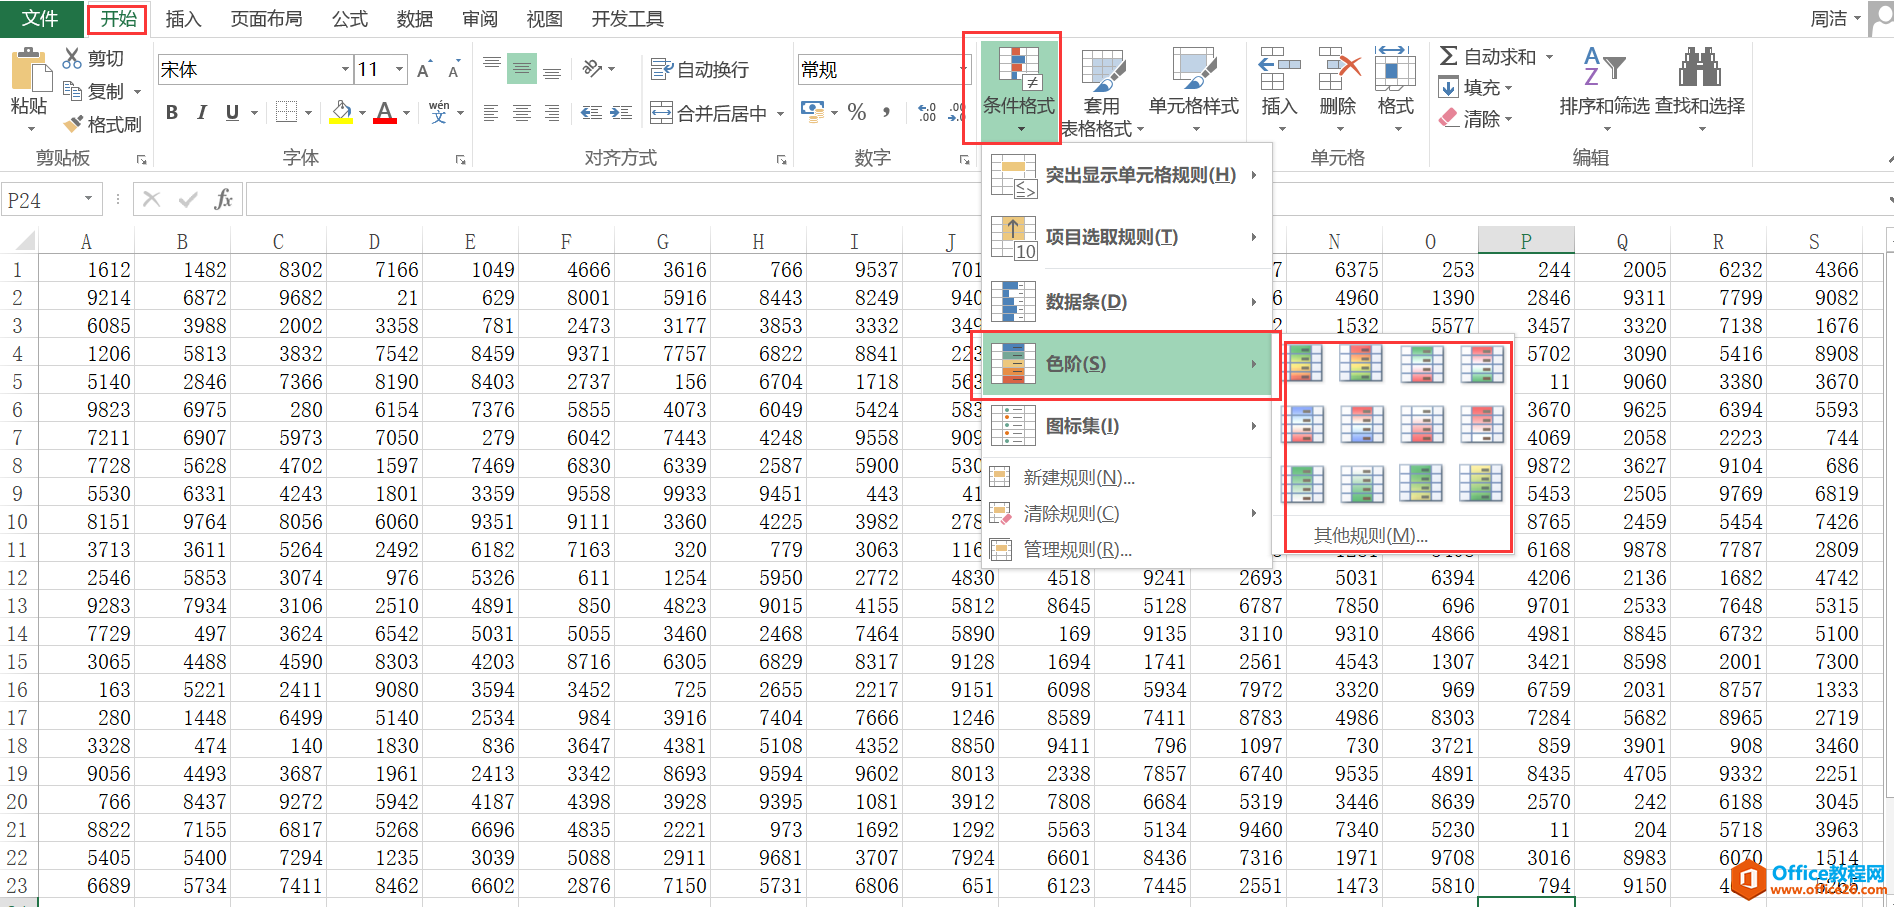Click the insert function fx icon
The width and height of the screenshot is (1894, 907).
pos(224,199)
